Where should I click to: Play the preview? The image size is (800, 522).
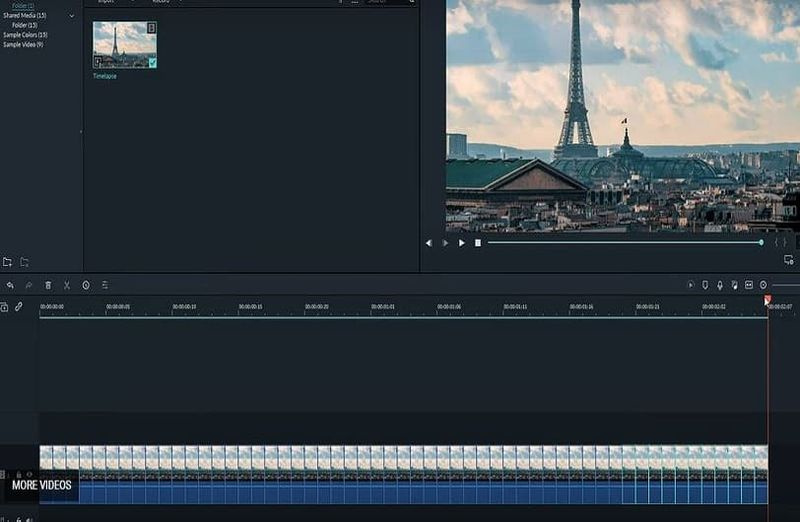[461, 243]
